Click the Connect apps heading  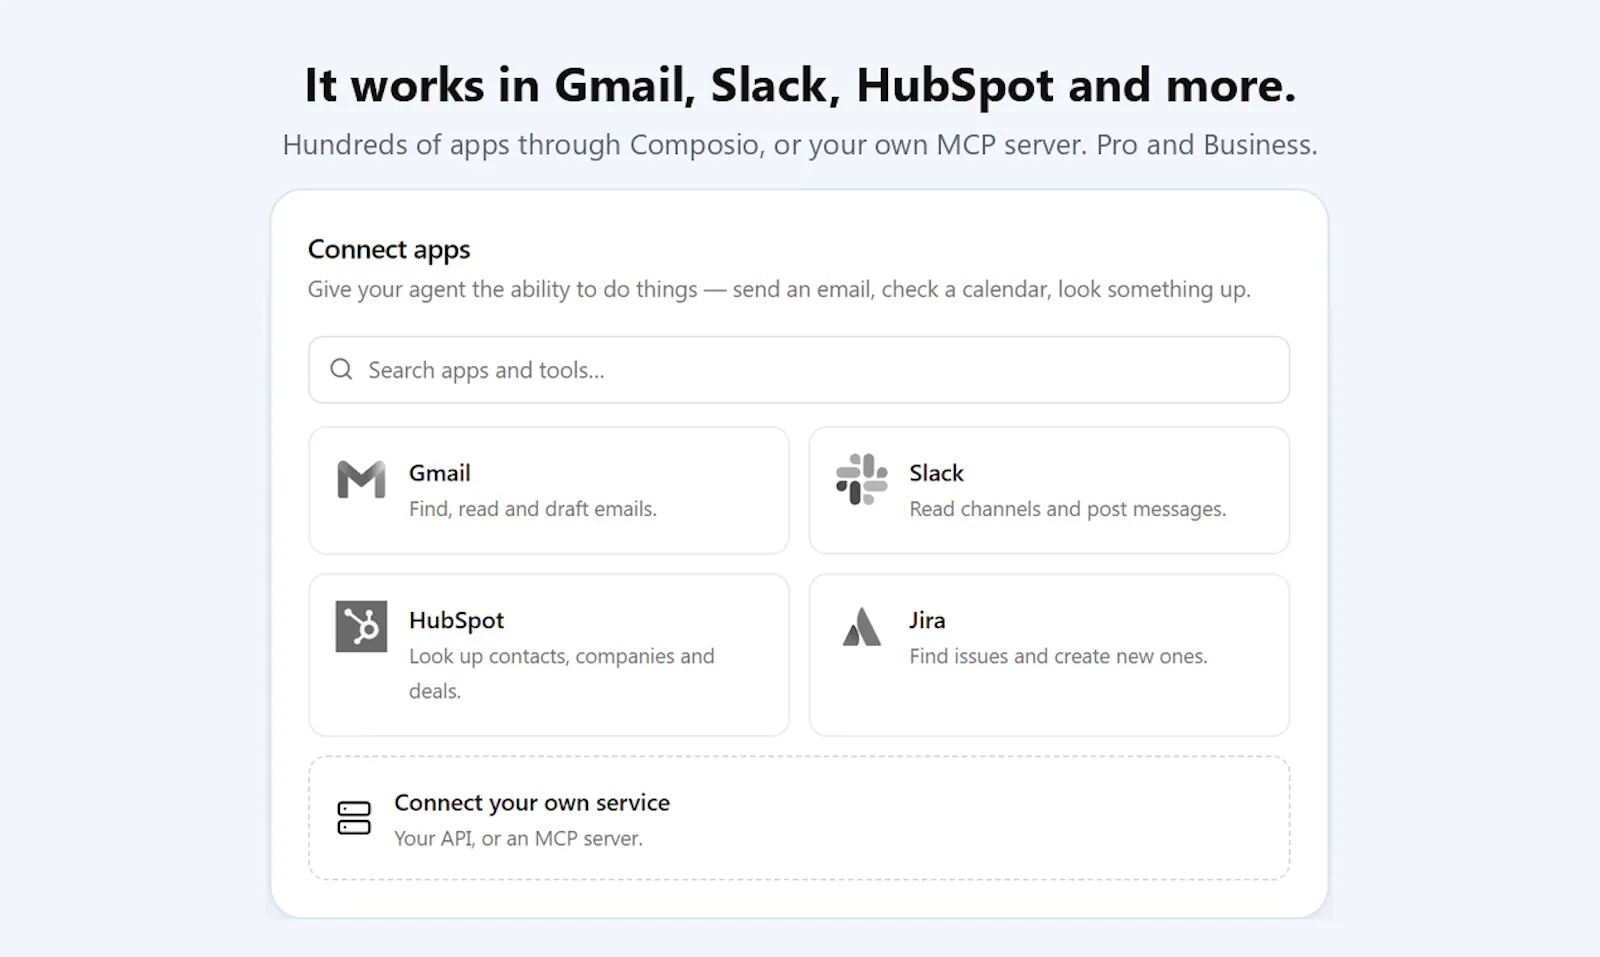pos(389,250)
